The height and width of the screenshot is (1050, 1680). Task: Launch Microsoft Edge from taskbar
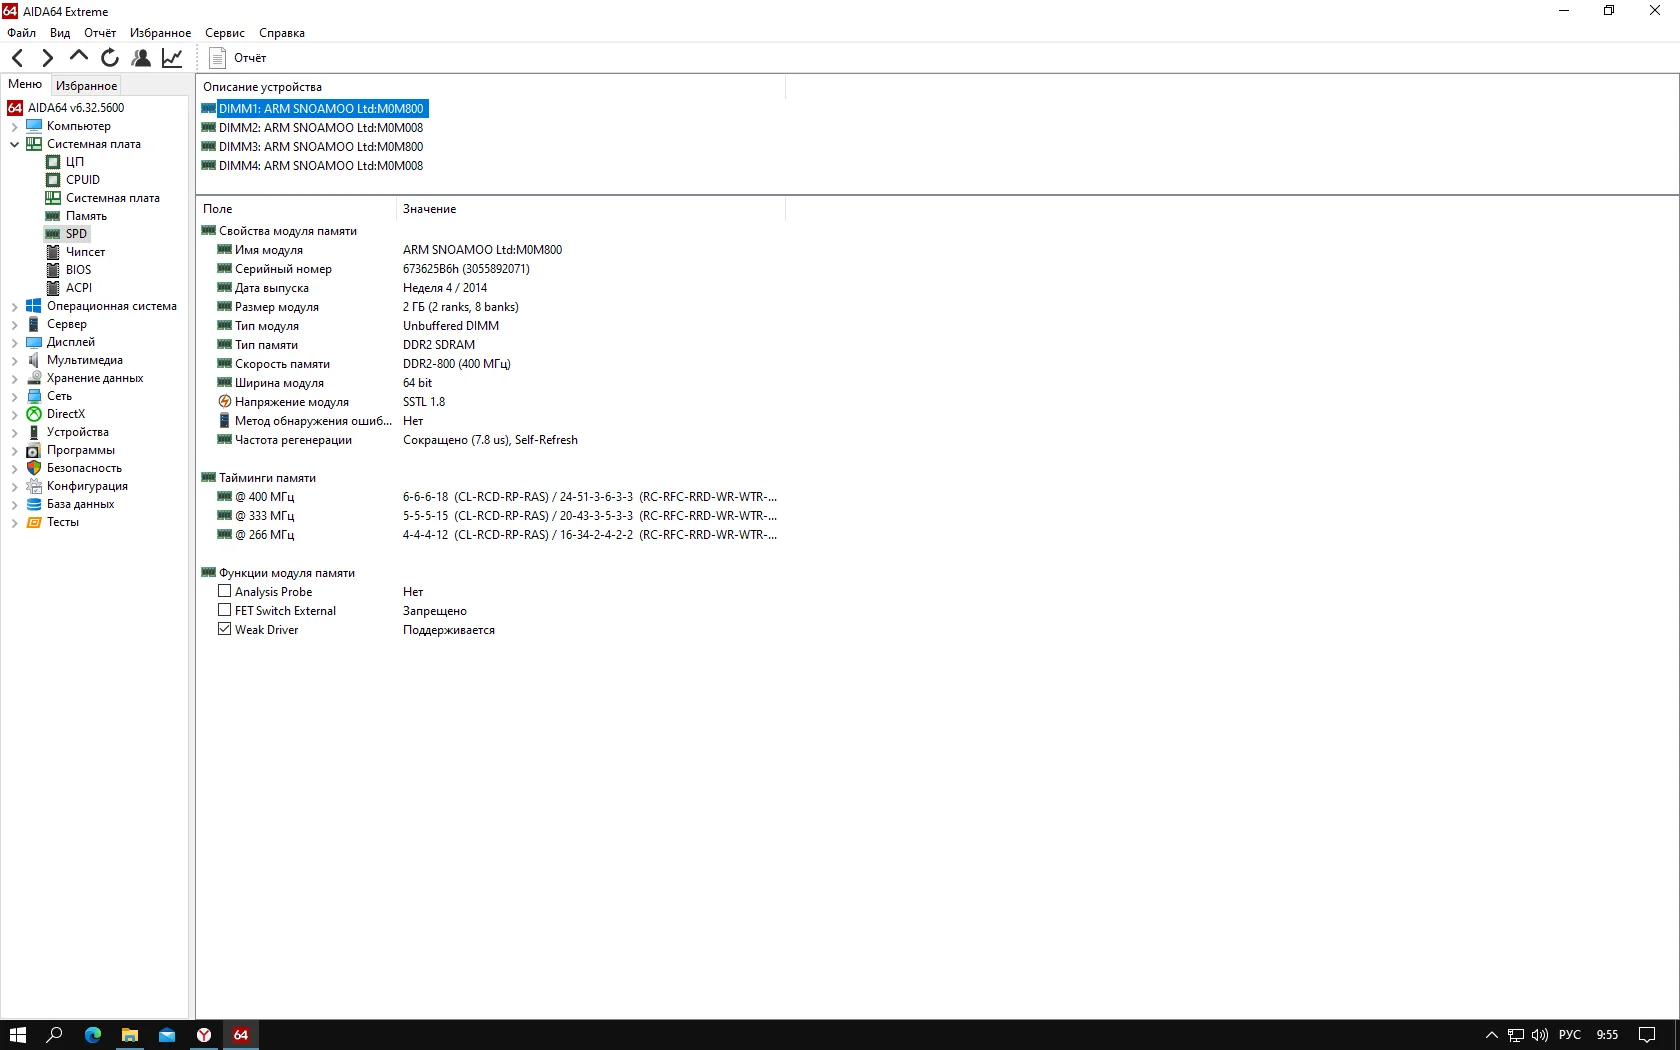[93, 1035]
